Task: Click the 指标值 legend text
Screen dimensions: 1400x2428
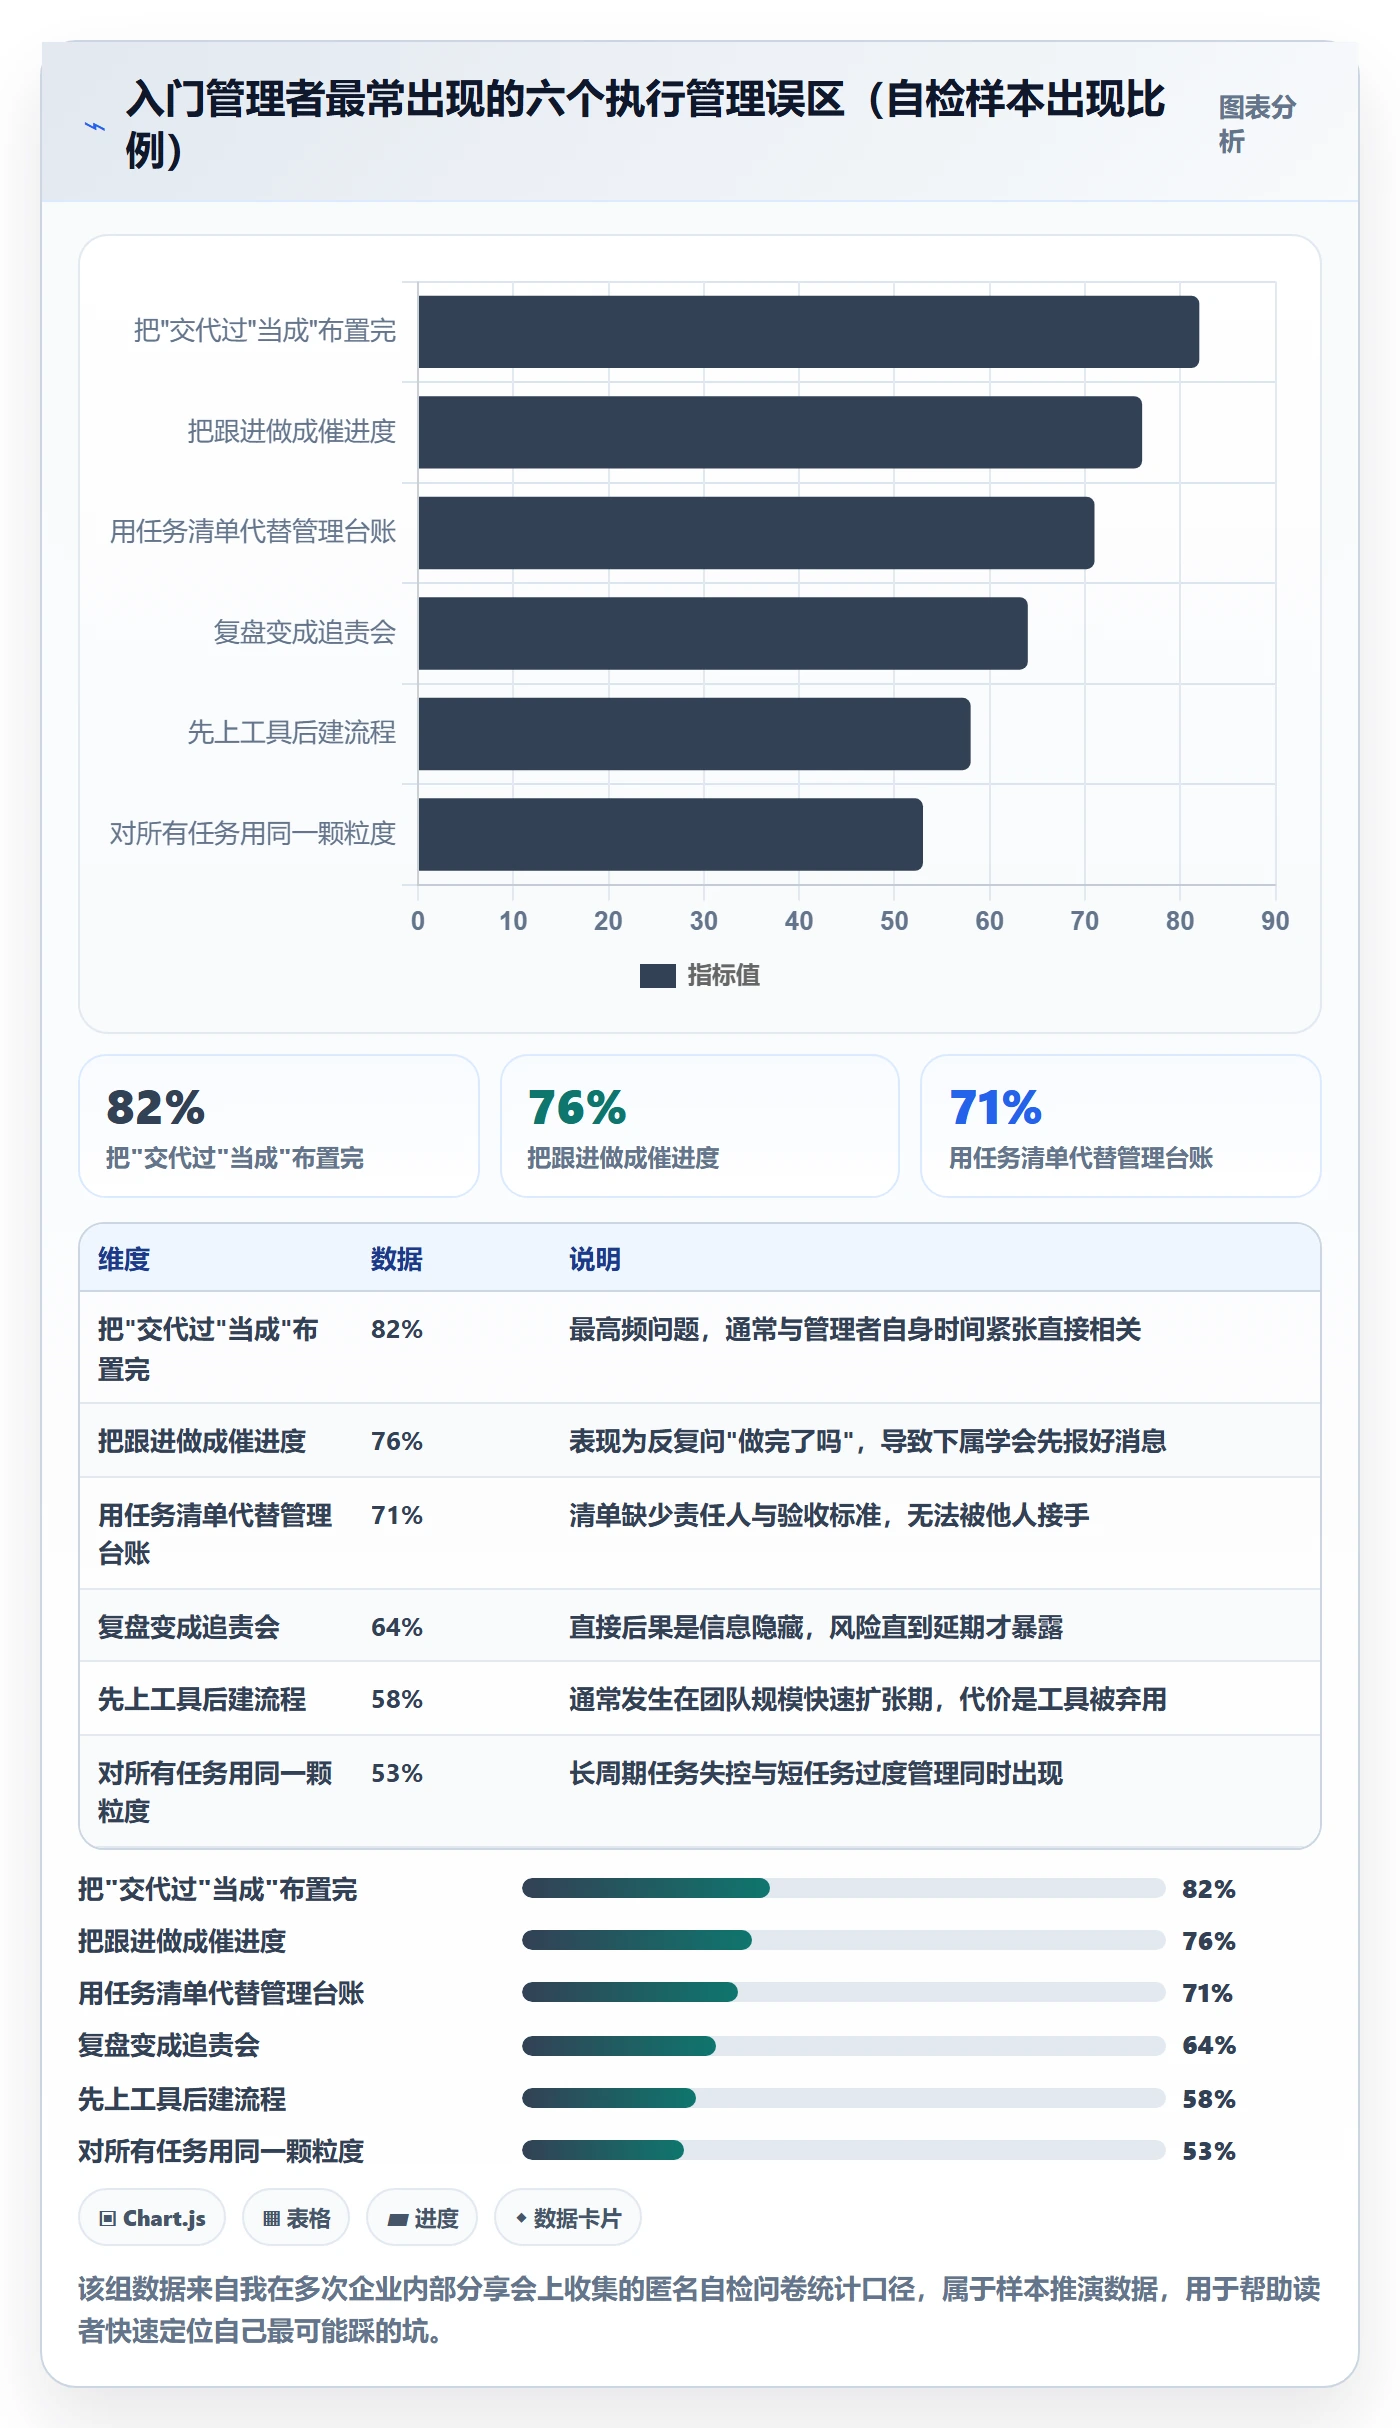Action: [723, 975]
